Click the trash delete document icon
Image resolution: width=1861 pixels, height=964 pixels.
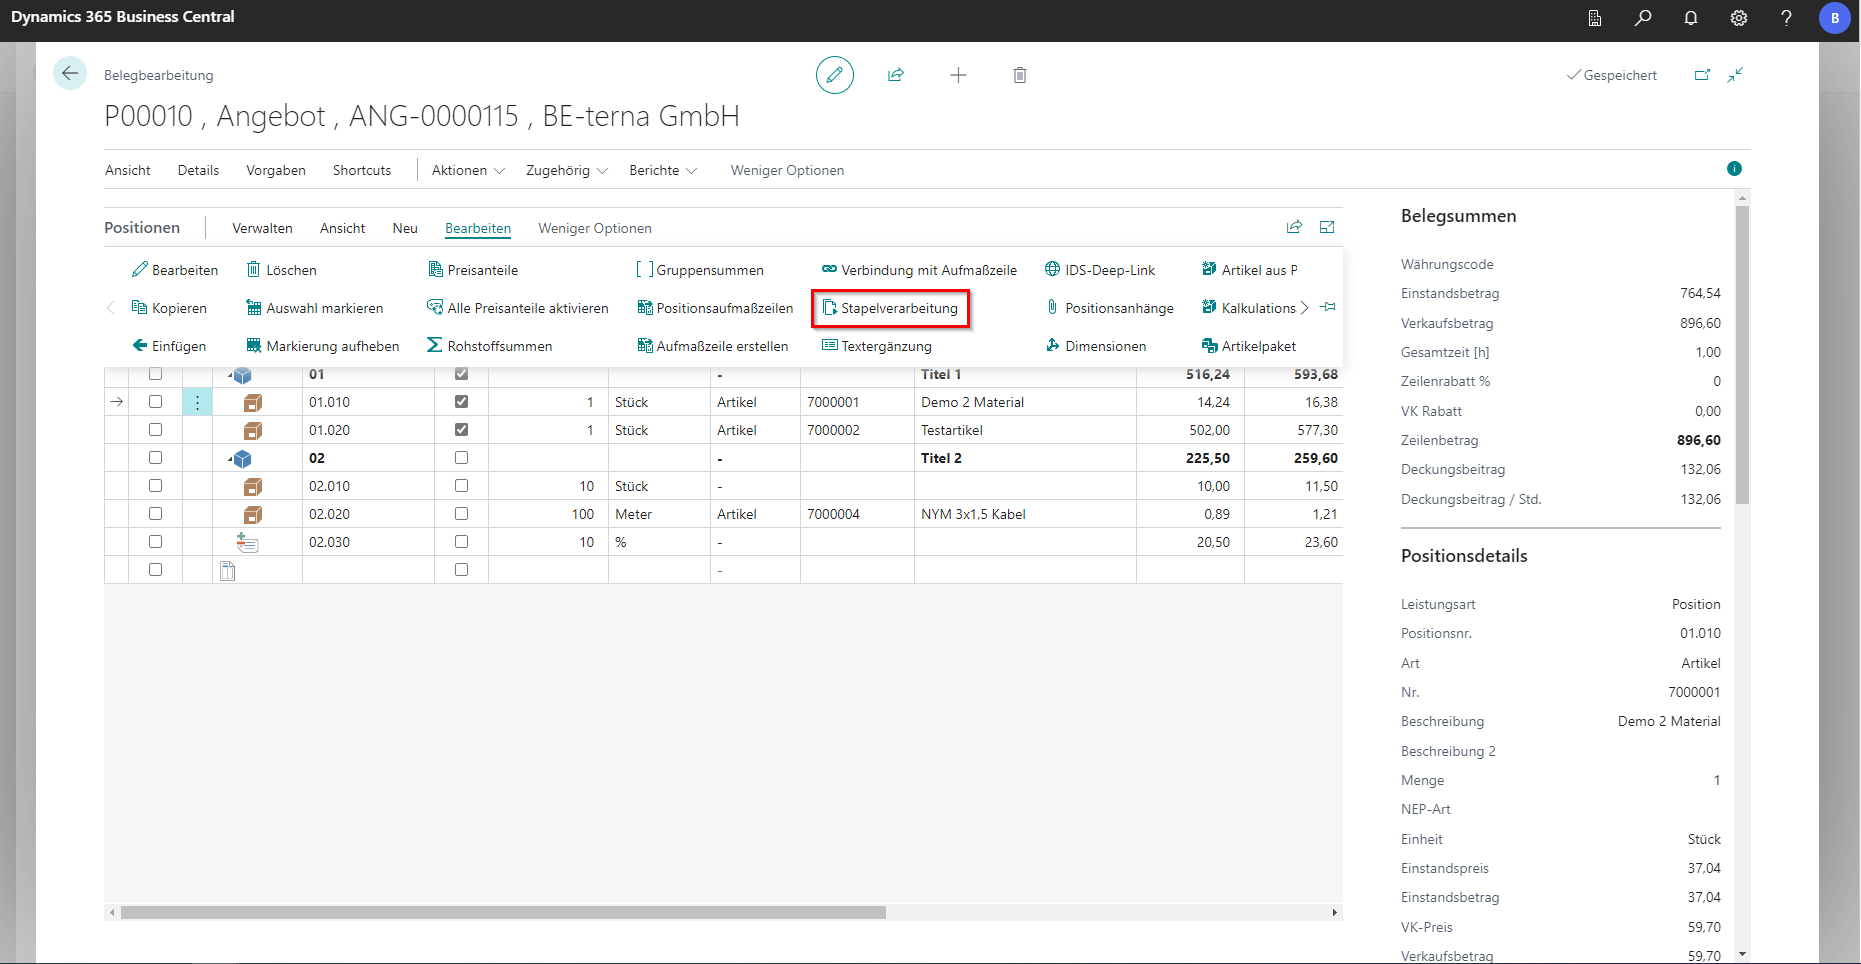[1019, 75]
